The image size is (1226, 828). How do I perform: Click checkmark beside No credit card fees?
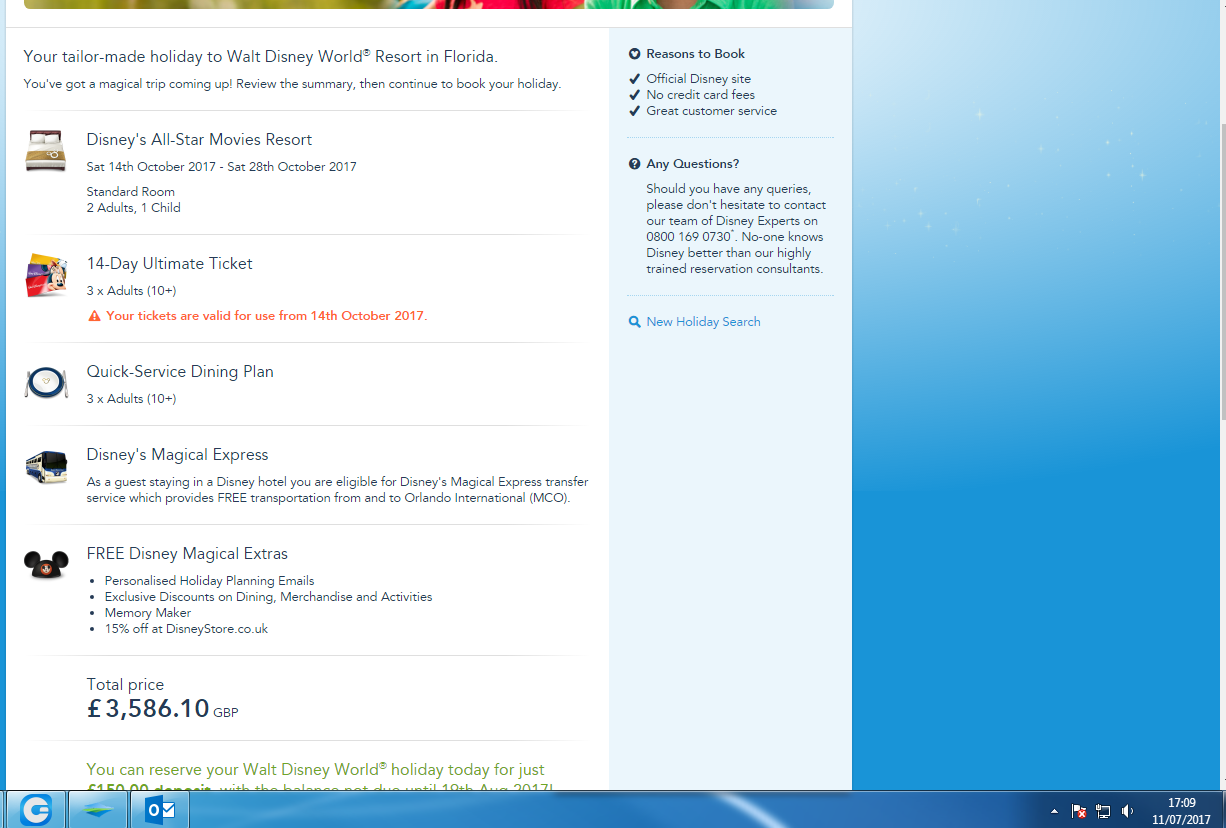pos(634,95)
